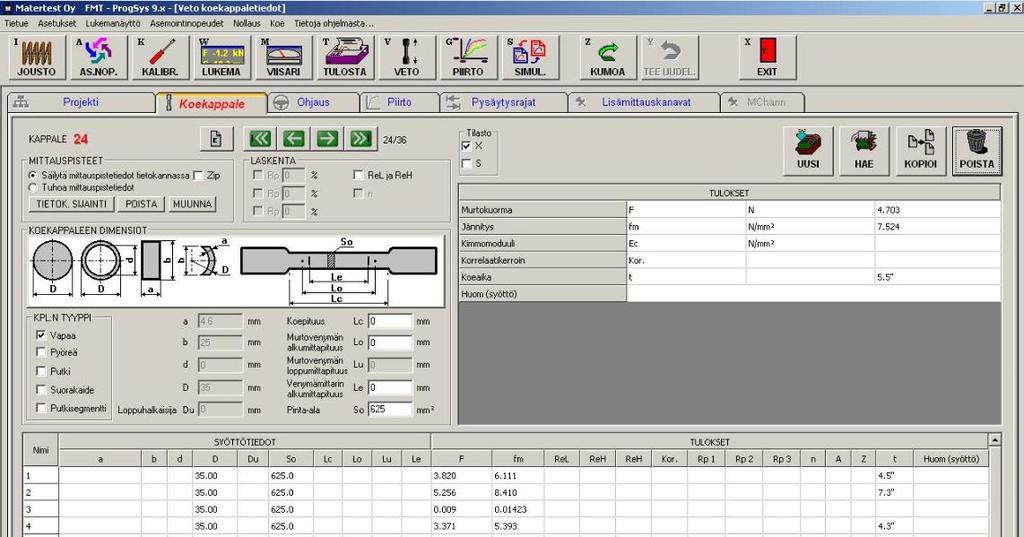Click the Huom (syöttö) results input field
This screenshot has height=537, width=1024.
pyautogui.click(x=813, y=294)
